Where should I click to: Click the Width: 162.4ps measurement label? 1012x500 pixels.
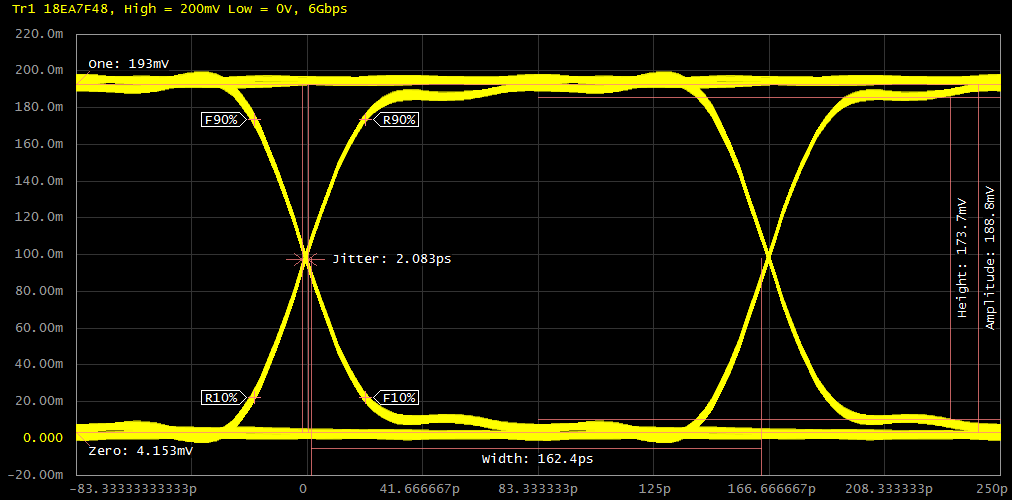537,459
